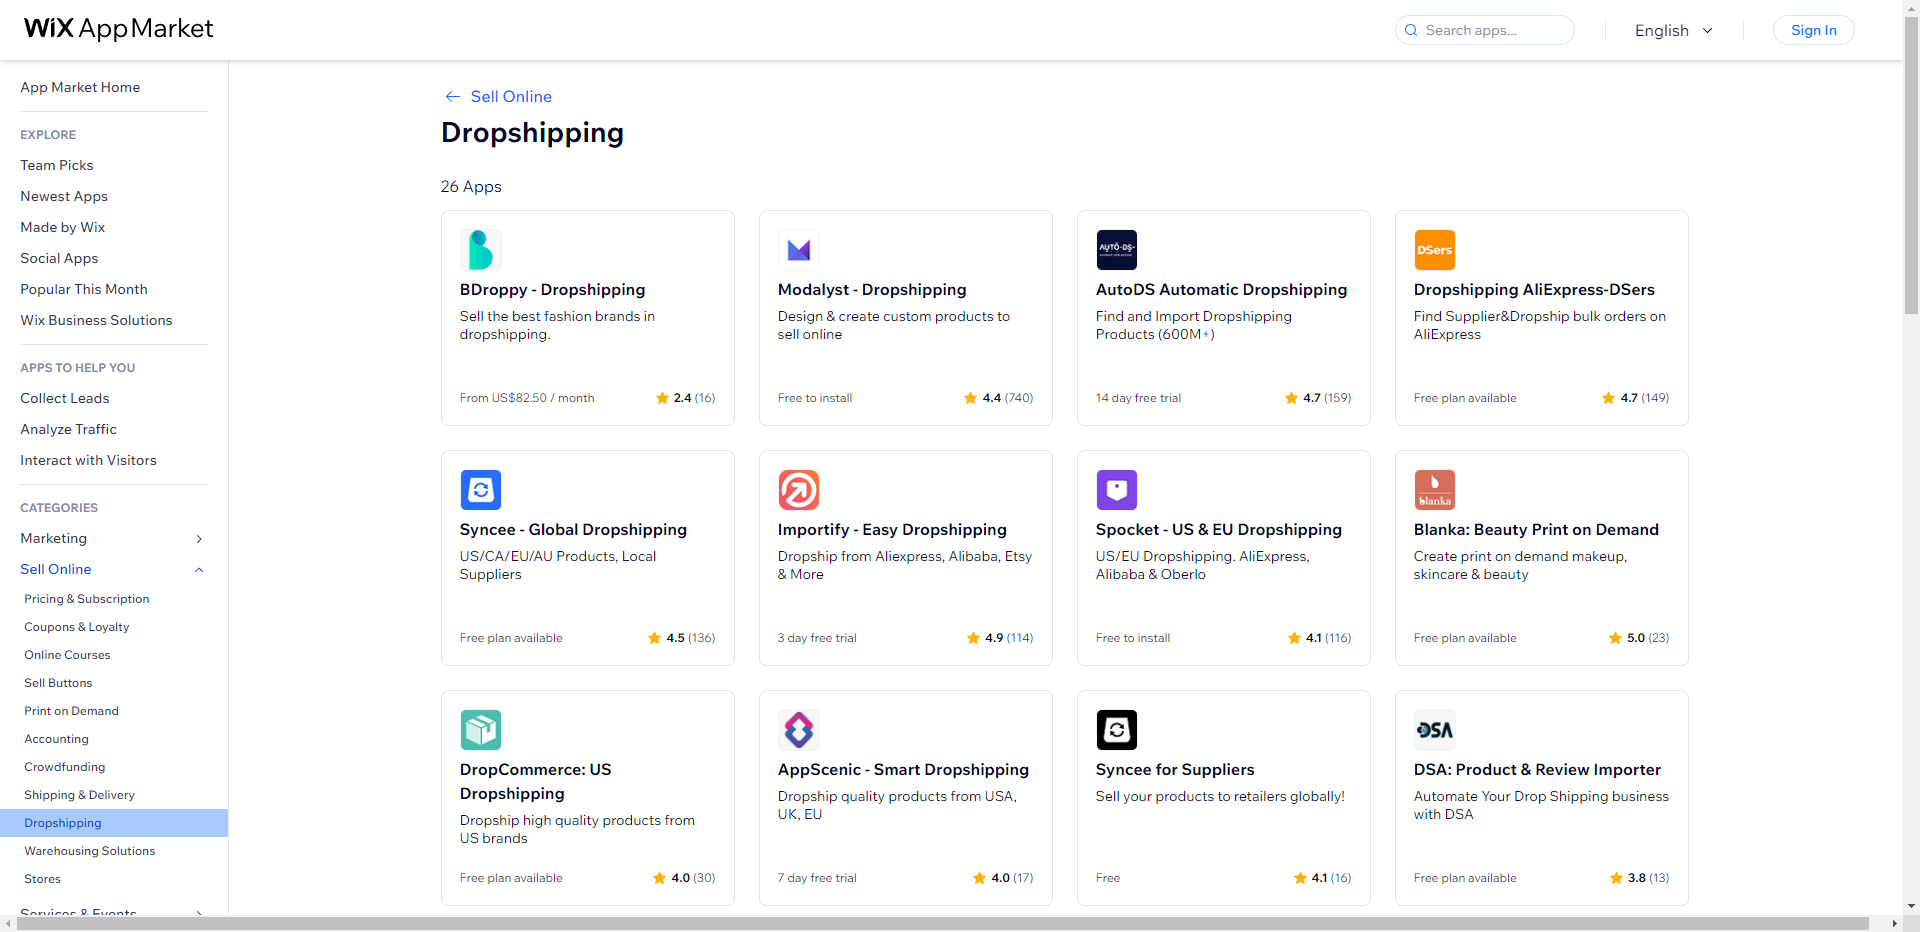Expand the Marketing category chevron
Image resolution: width=1920 pixels, height=932 pixels.
[199, 539]
